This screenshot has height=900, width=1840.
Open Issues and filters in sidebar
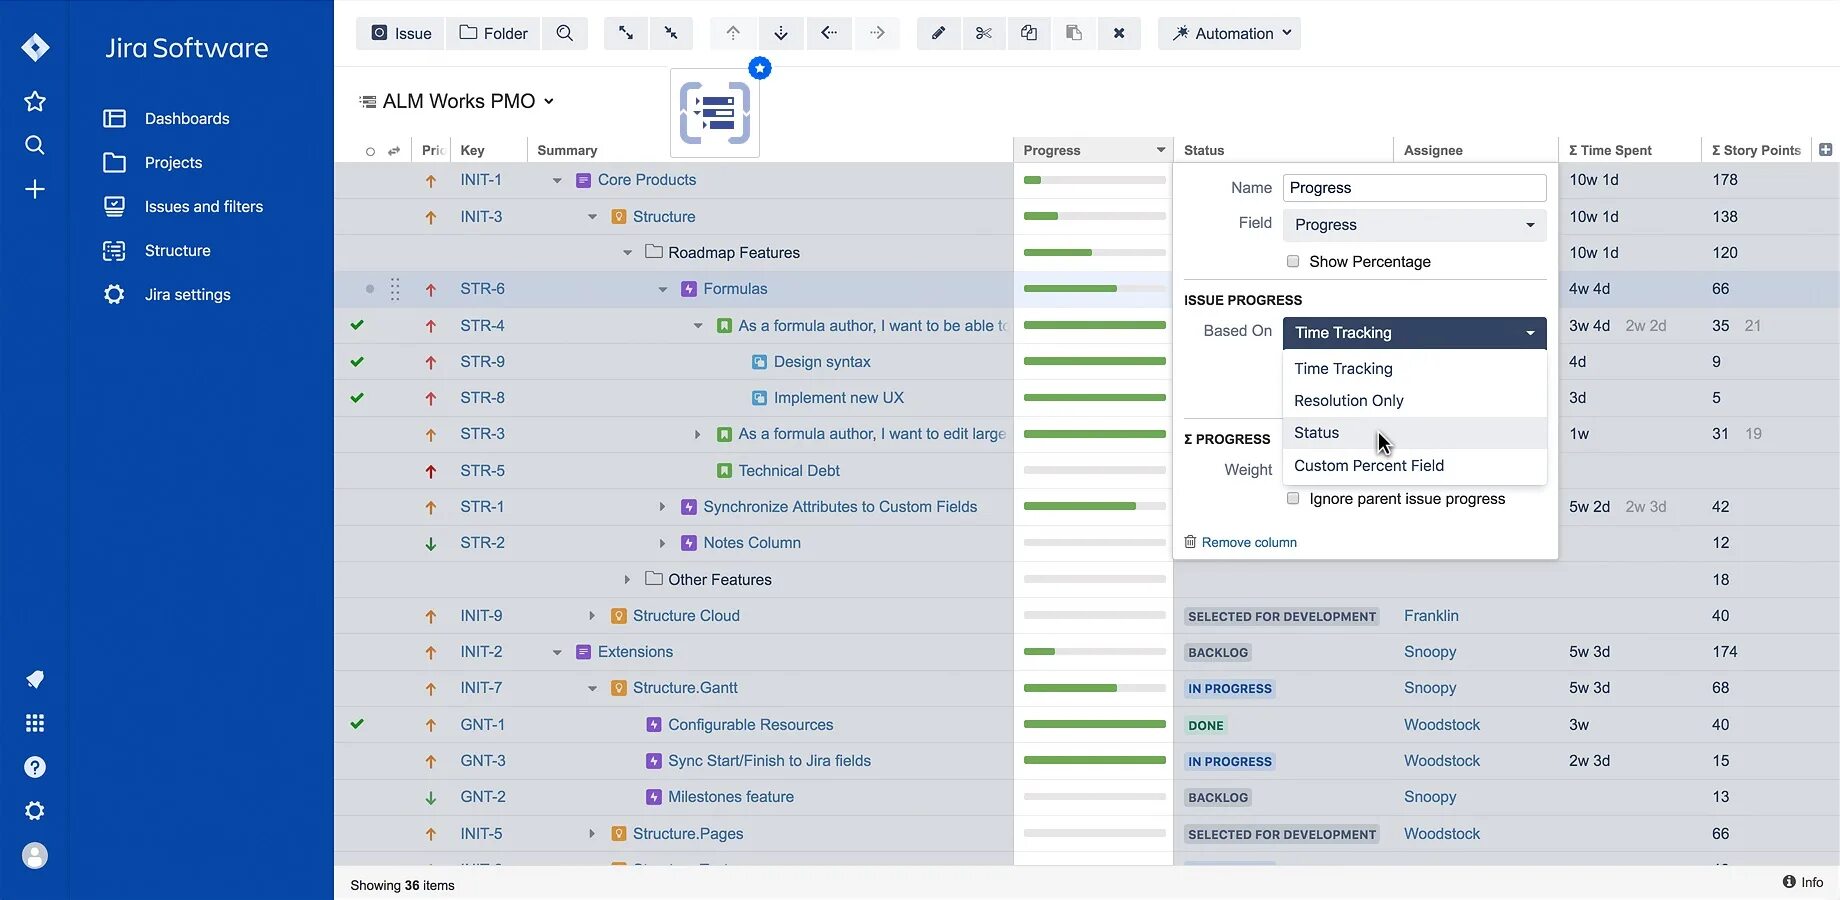point(183,206)
